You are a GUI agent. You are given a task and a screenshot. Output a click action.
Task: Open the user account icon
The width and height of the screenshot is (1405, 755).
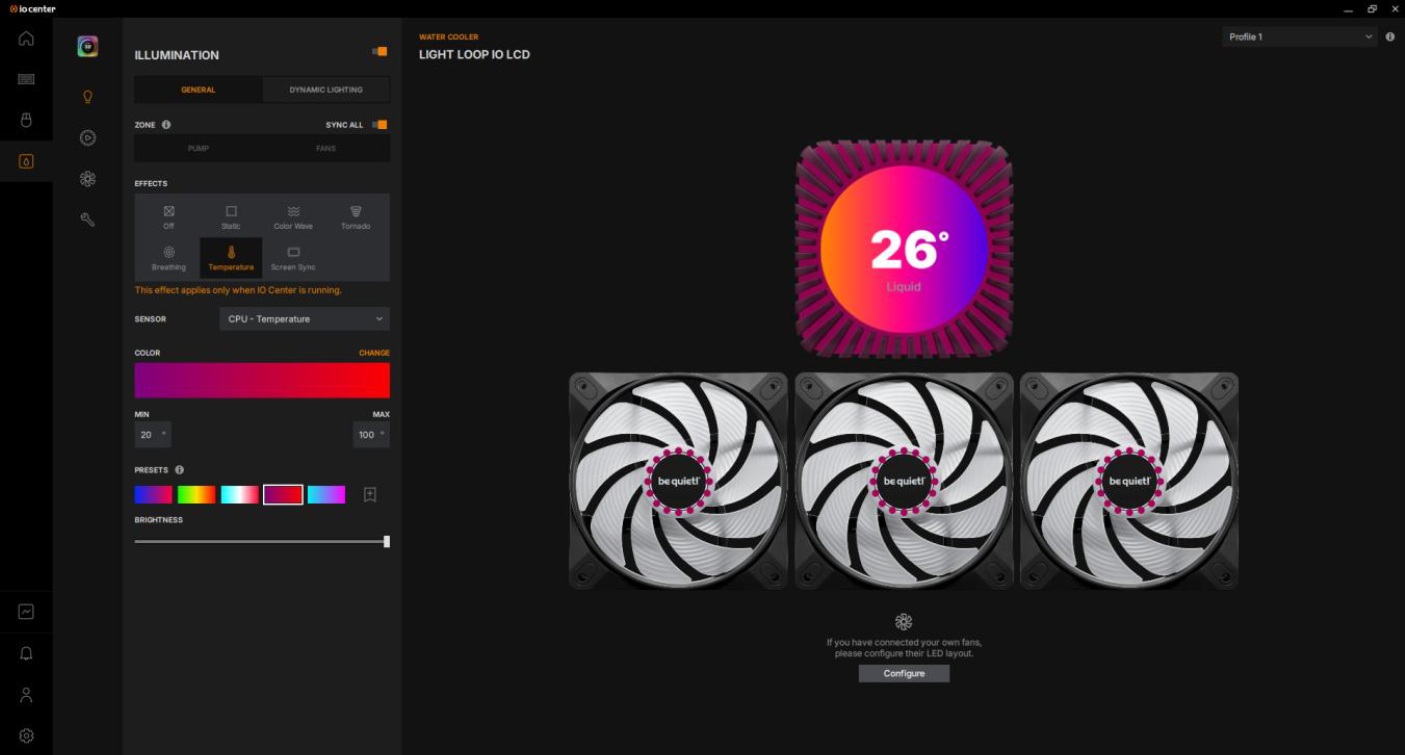pyautogui.click(x=26, y=695)
